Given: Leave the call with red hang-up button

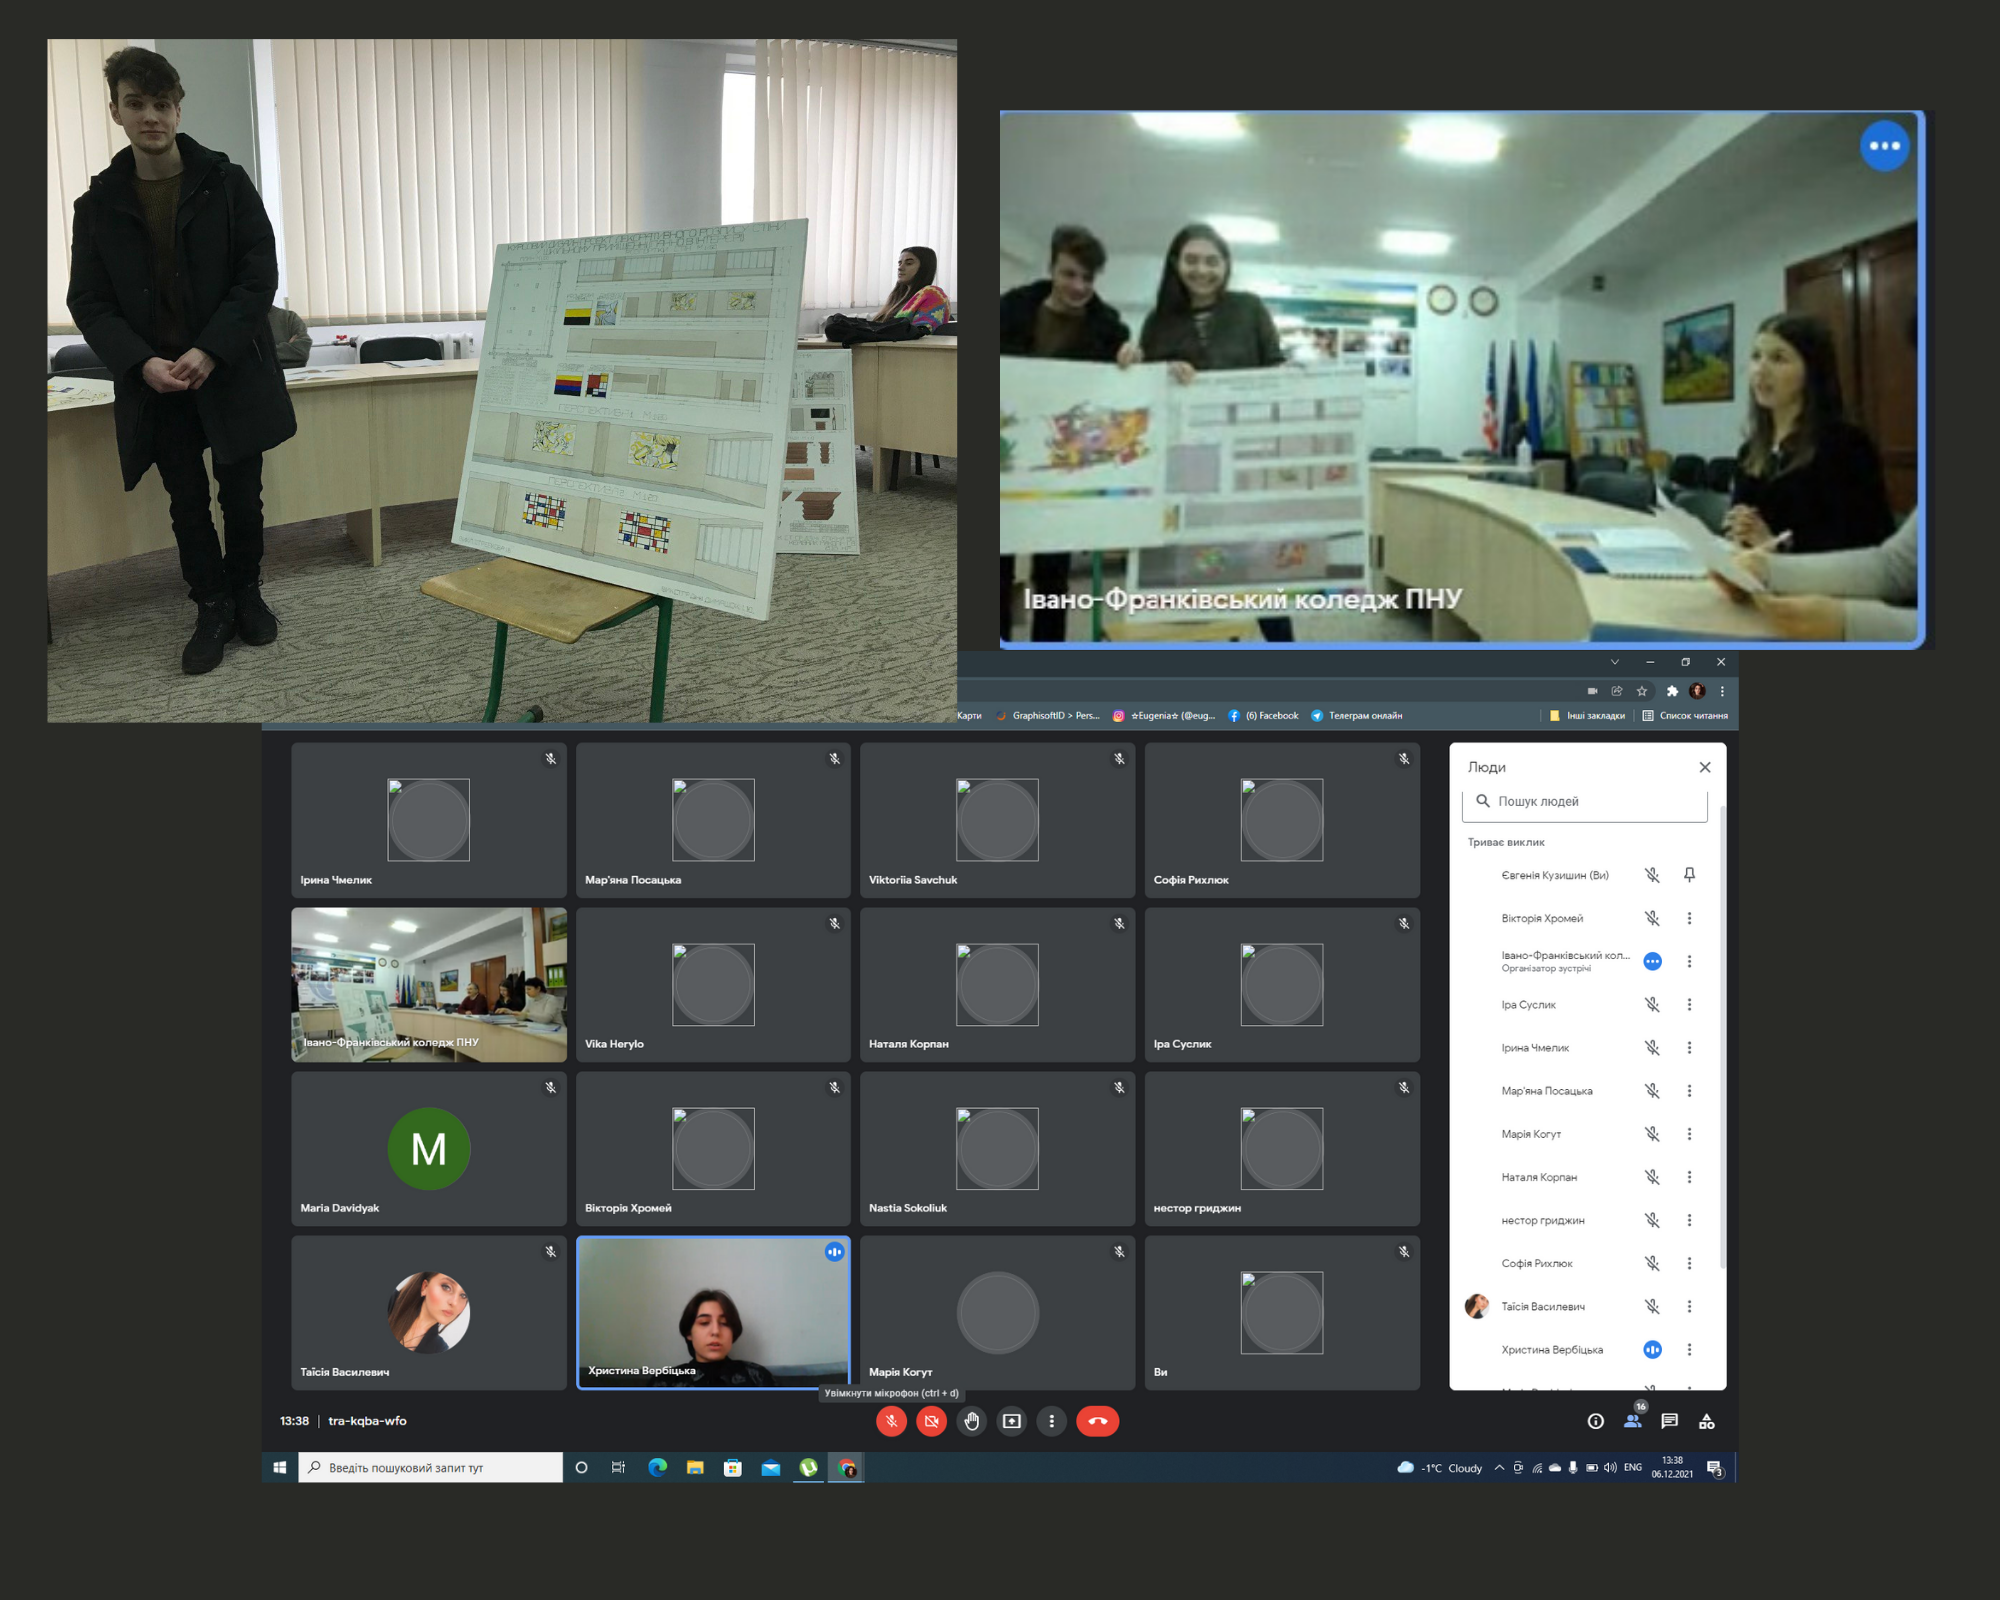Looking at the screenshot, I should coord(1097,1421).
